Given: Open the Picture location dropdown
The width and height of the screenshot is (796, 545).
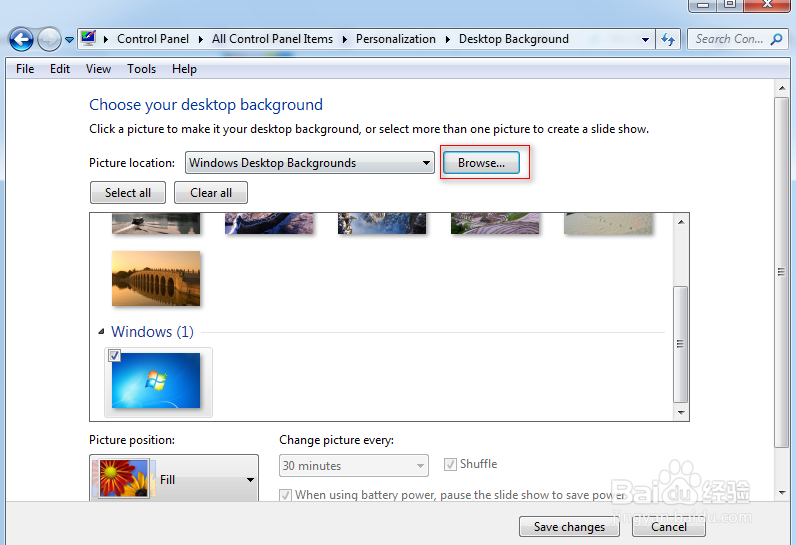Looking at the screenshot, I should (x=310, y=163).
